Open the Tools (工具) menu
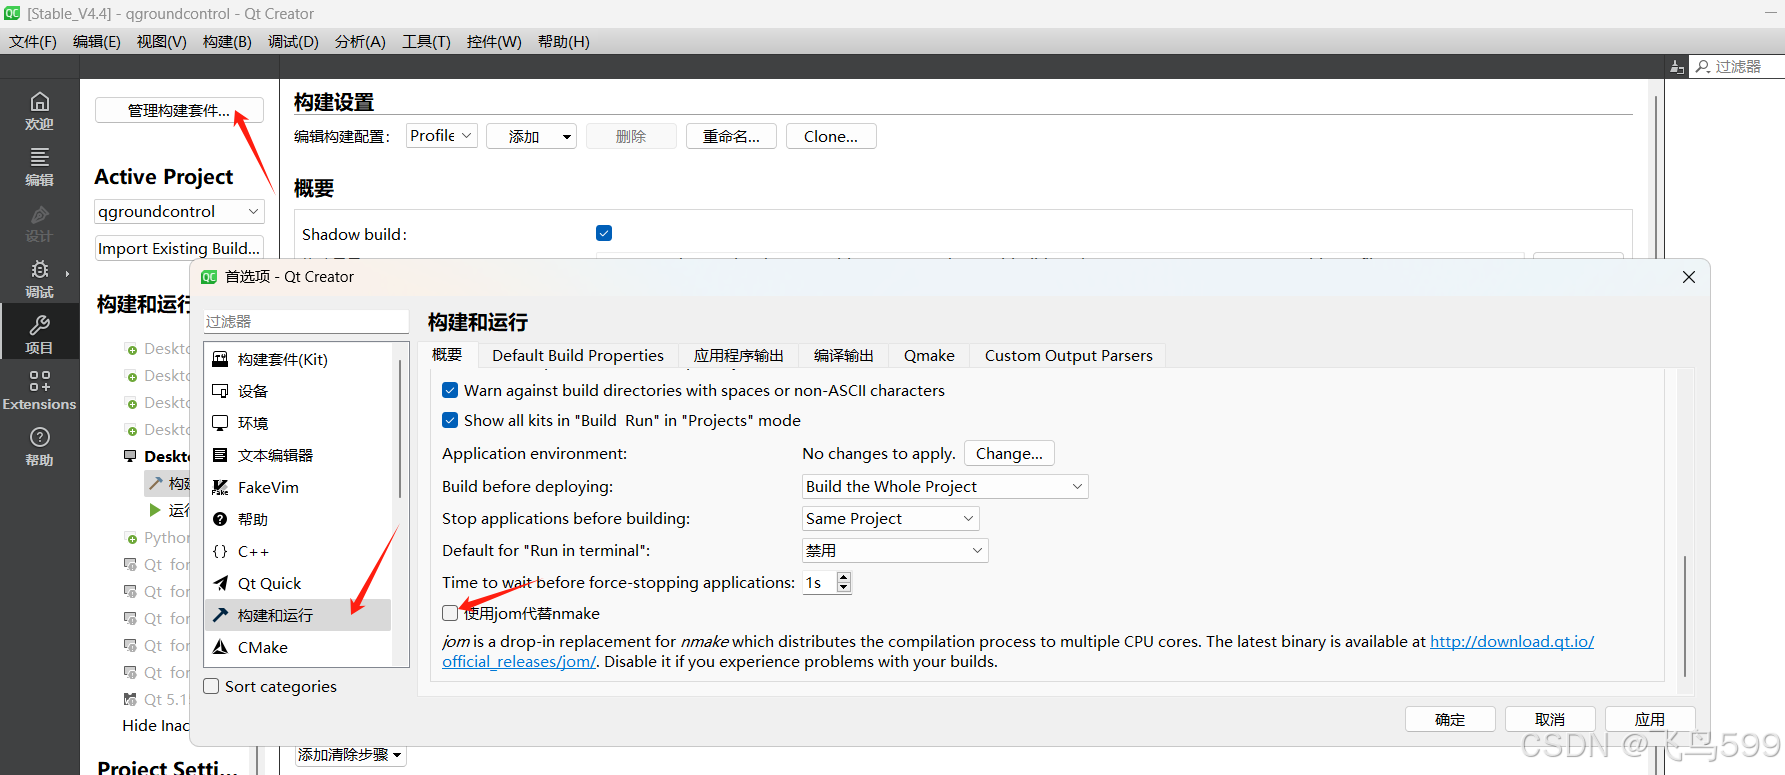The image size is (1785, 775). pos(426,41)
